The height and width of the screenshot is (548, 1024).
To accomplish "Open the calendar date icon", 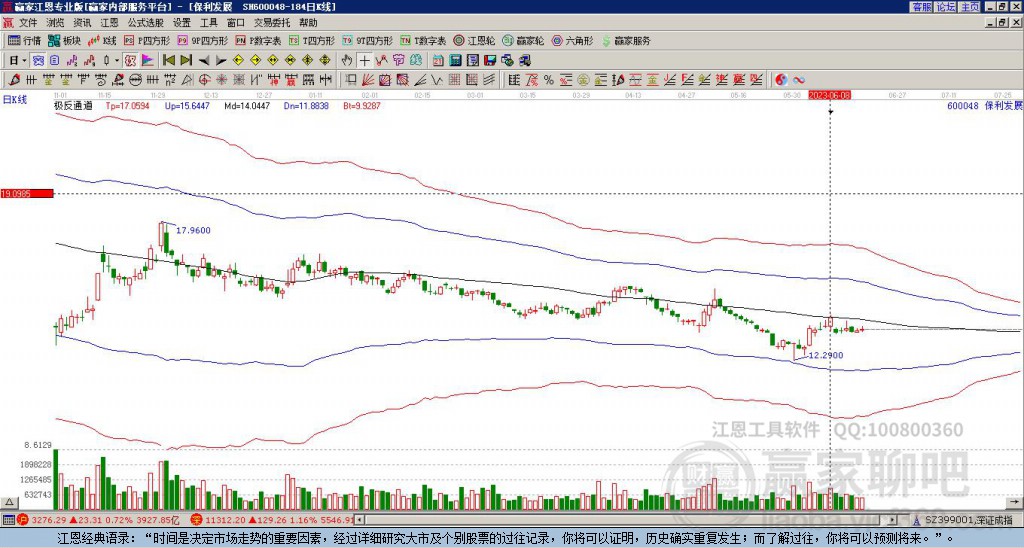I will 438,61.
